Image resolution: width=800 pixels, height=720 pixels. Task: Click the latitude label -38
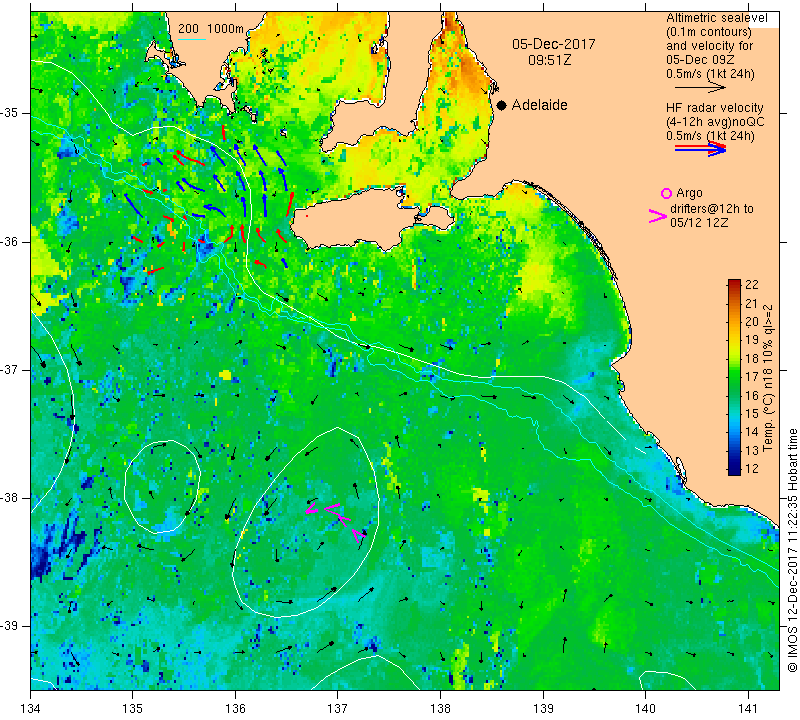(10, 498)
